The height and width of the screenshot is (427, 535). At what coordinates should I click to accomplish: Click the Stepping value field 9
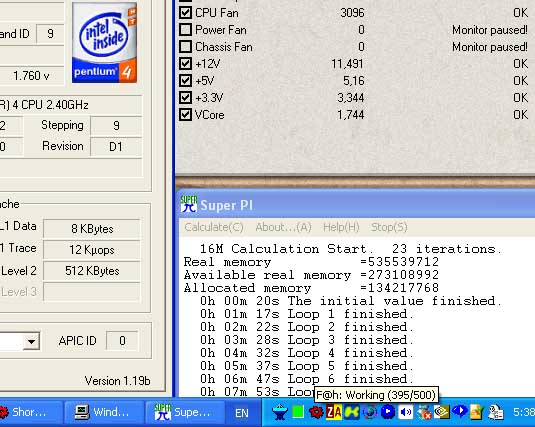click(x=116, y=126)
